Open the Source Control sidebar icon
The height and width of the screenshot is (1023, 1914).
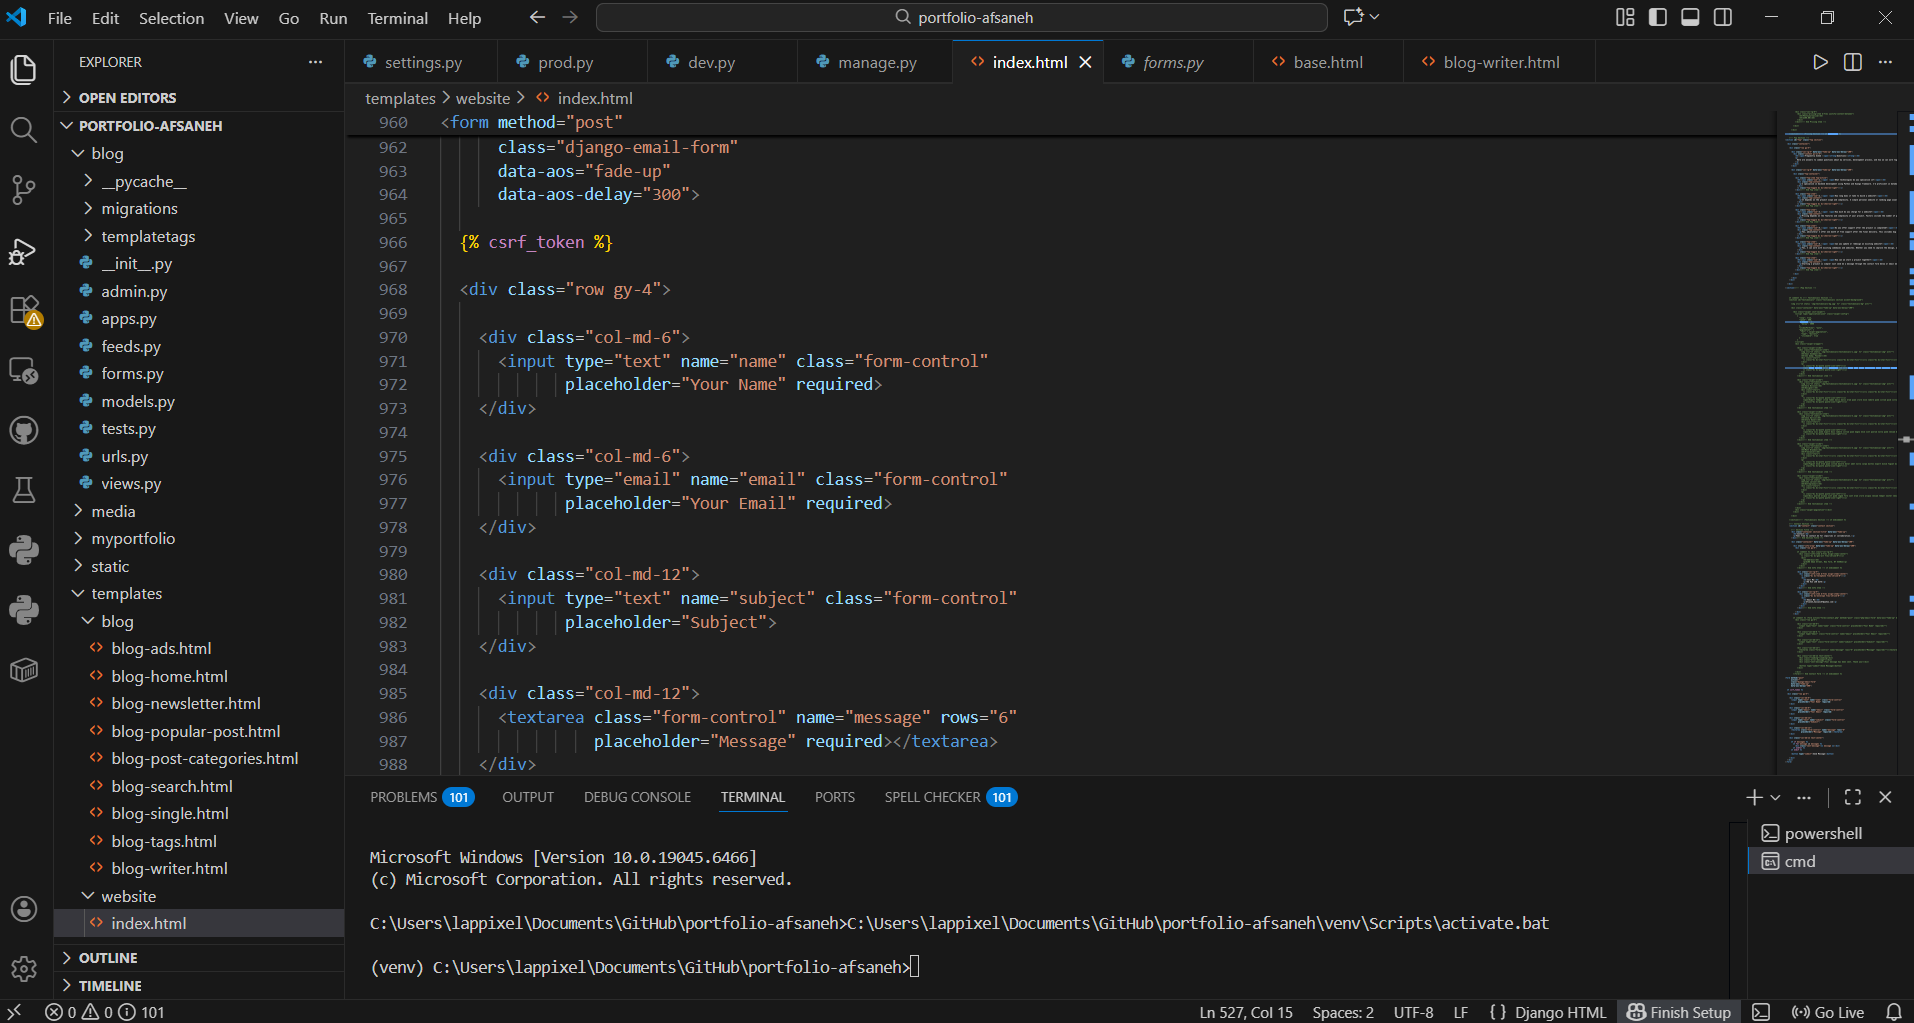pos(24,190)
